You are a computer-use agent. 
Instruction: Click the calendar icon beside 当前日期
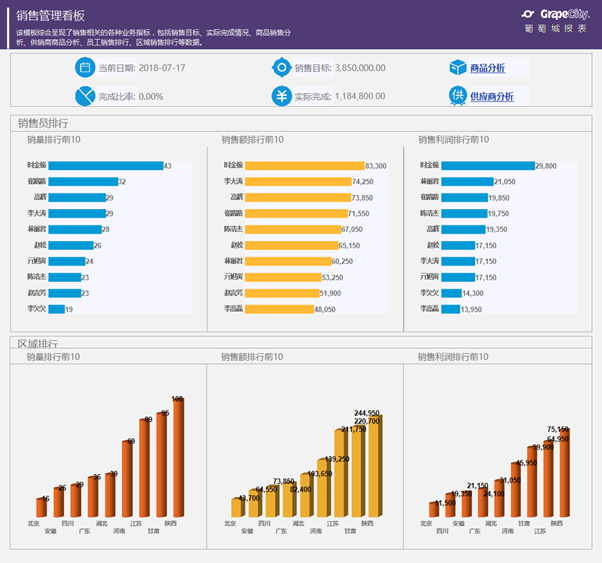[x=85, y=68]
